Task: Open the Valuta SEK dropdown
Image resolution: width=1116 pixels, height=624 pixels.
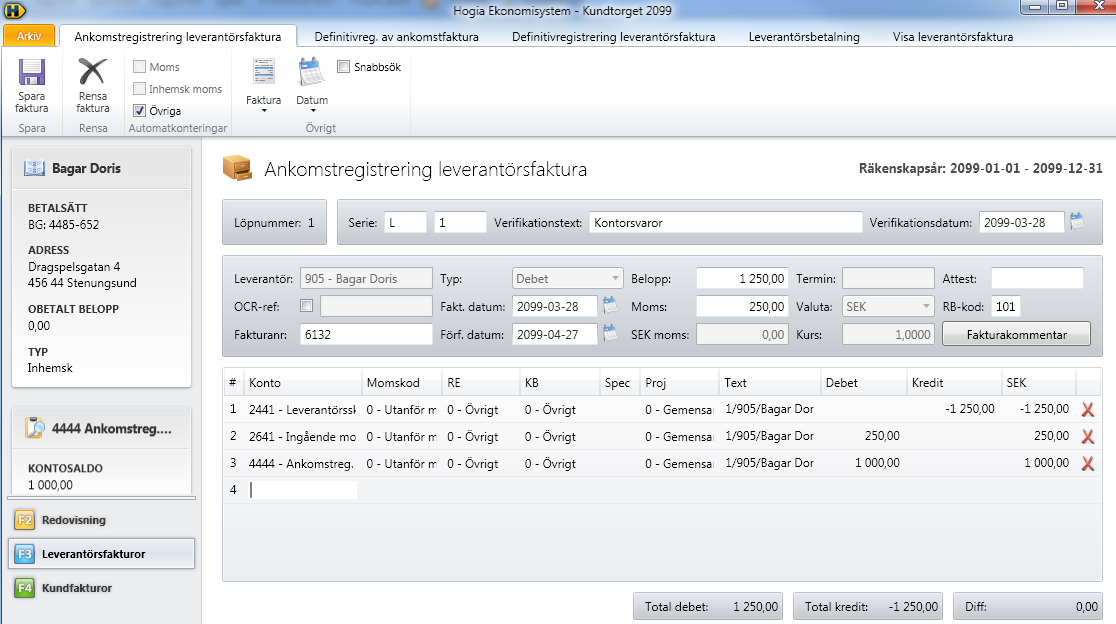Action: [888, 307]
